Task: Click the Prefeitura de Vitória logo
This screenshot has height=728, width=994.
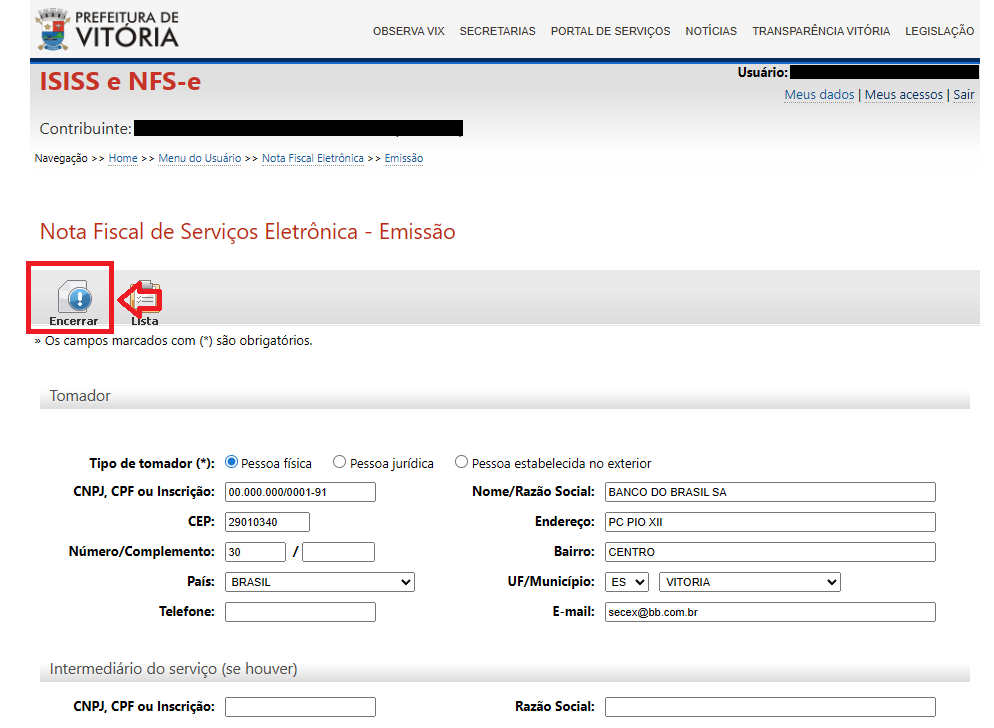Action: click(108, 29)
